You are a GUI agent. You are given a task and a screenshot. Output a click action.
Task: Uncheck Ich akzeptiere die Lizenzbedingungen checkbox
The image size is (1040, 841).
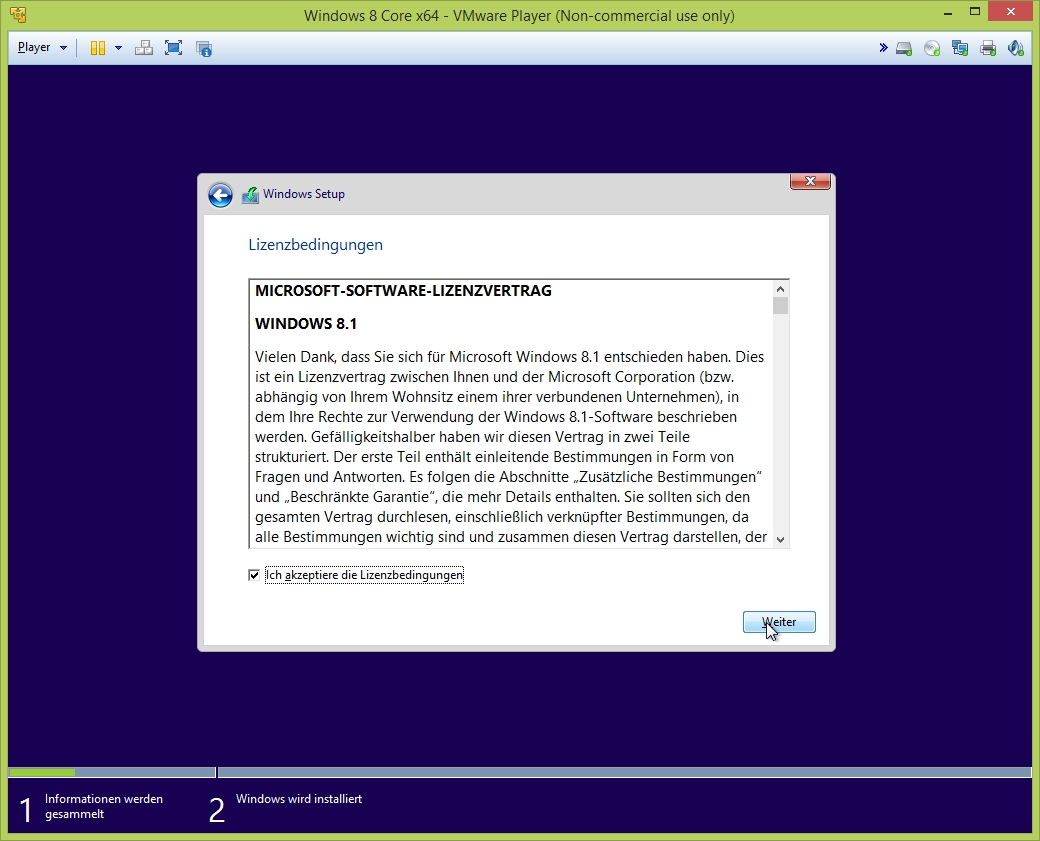point(254,575)
